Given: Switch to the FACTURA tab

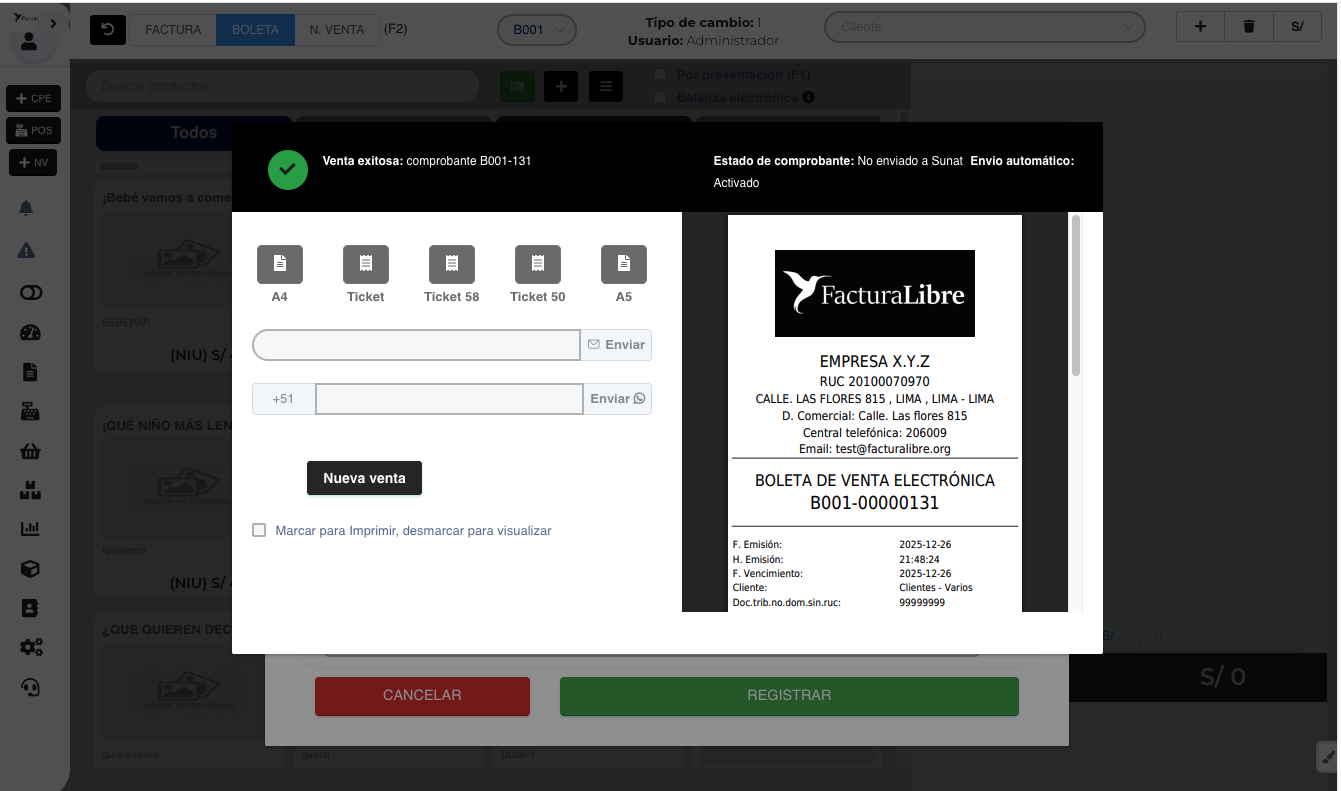Looking at the screenshot, I should point(173,30).
